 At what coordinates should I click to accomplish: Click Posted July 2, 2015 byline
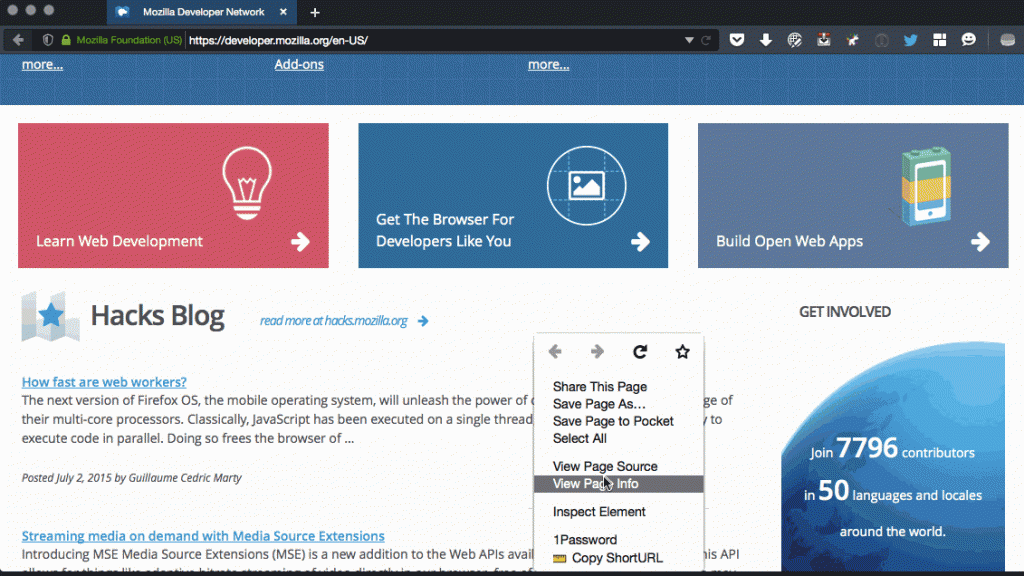point(131,477)
